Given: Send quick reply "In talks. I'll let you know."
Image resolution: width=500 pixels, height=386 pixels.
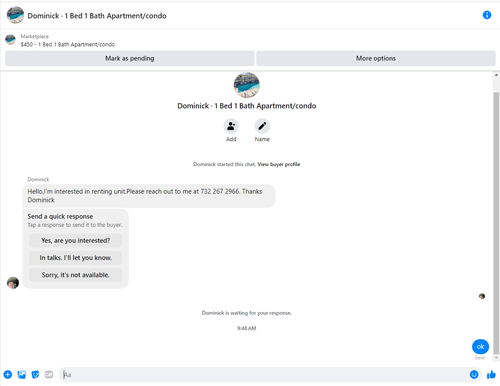Looking at the screenshot, I should click(x=75, y=258).
